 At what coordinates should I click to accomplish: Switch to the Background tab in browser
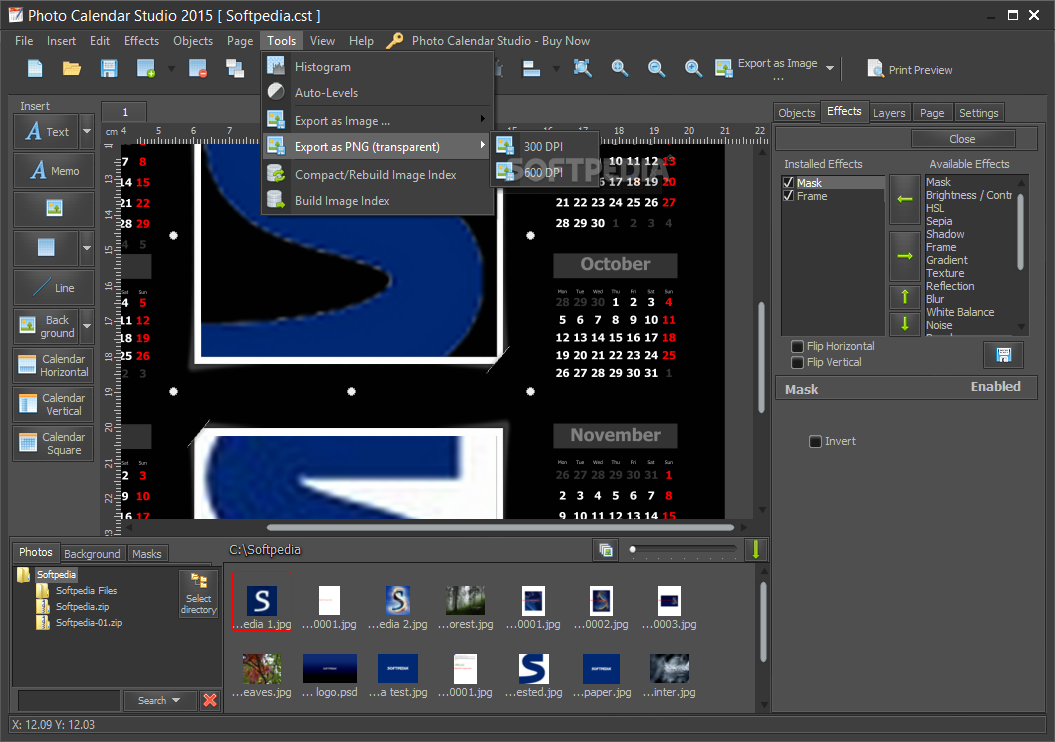[x=92, y=554]
